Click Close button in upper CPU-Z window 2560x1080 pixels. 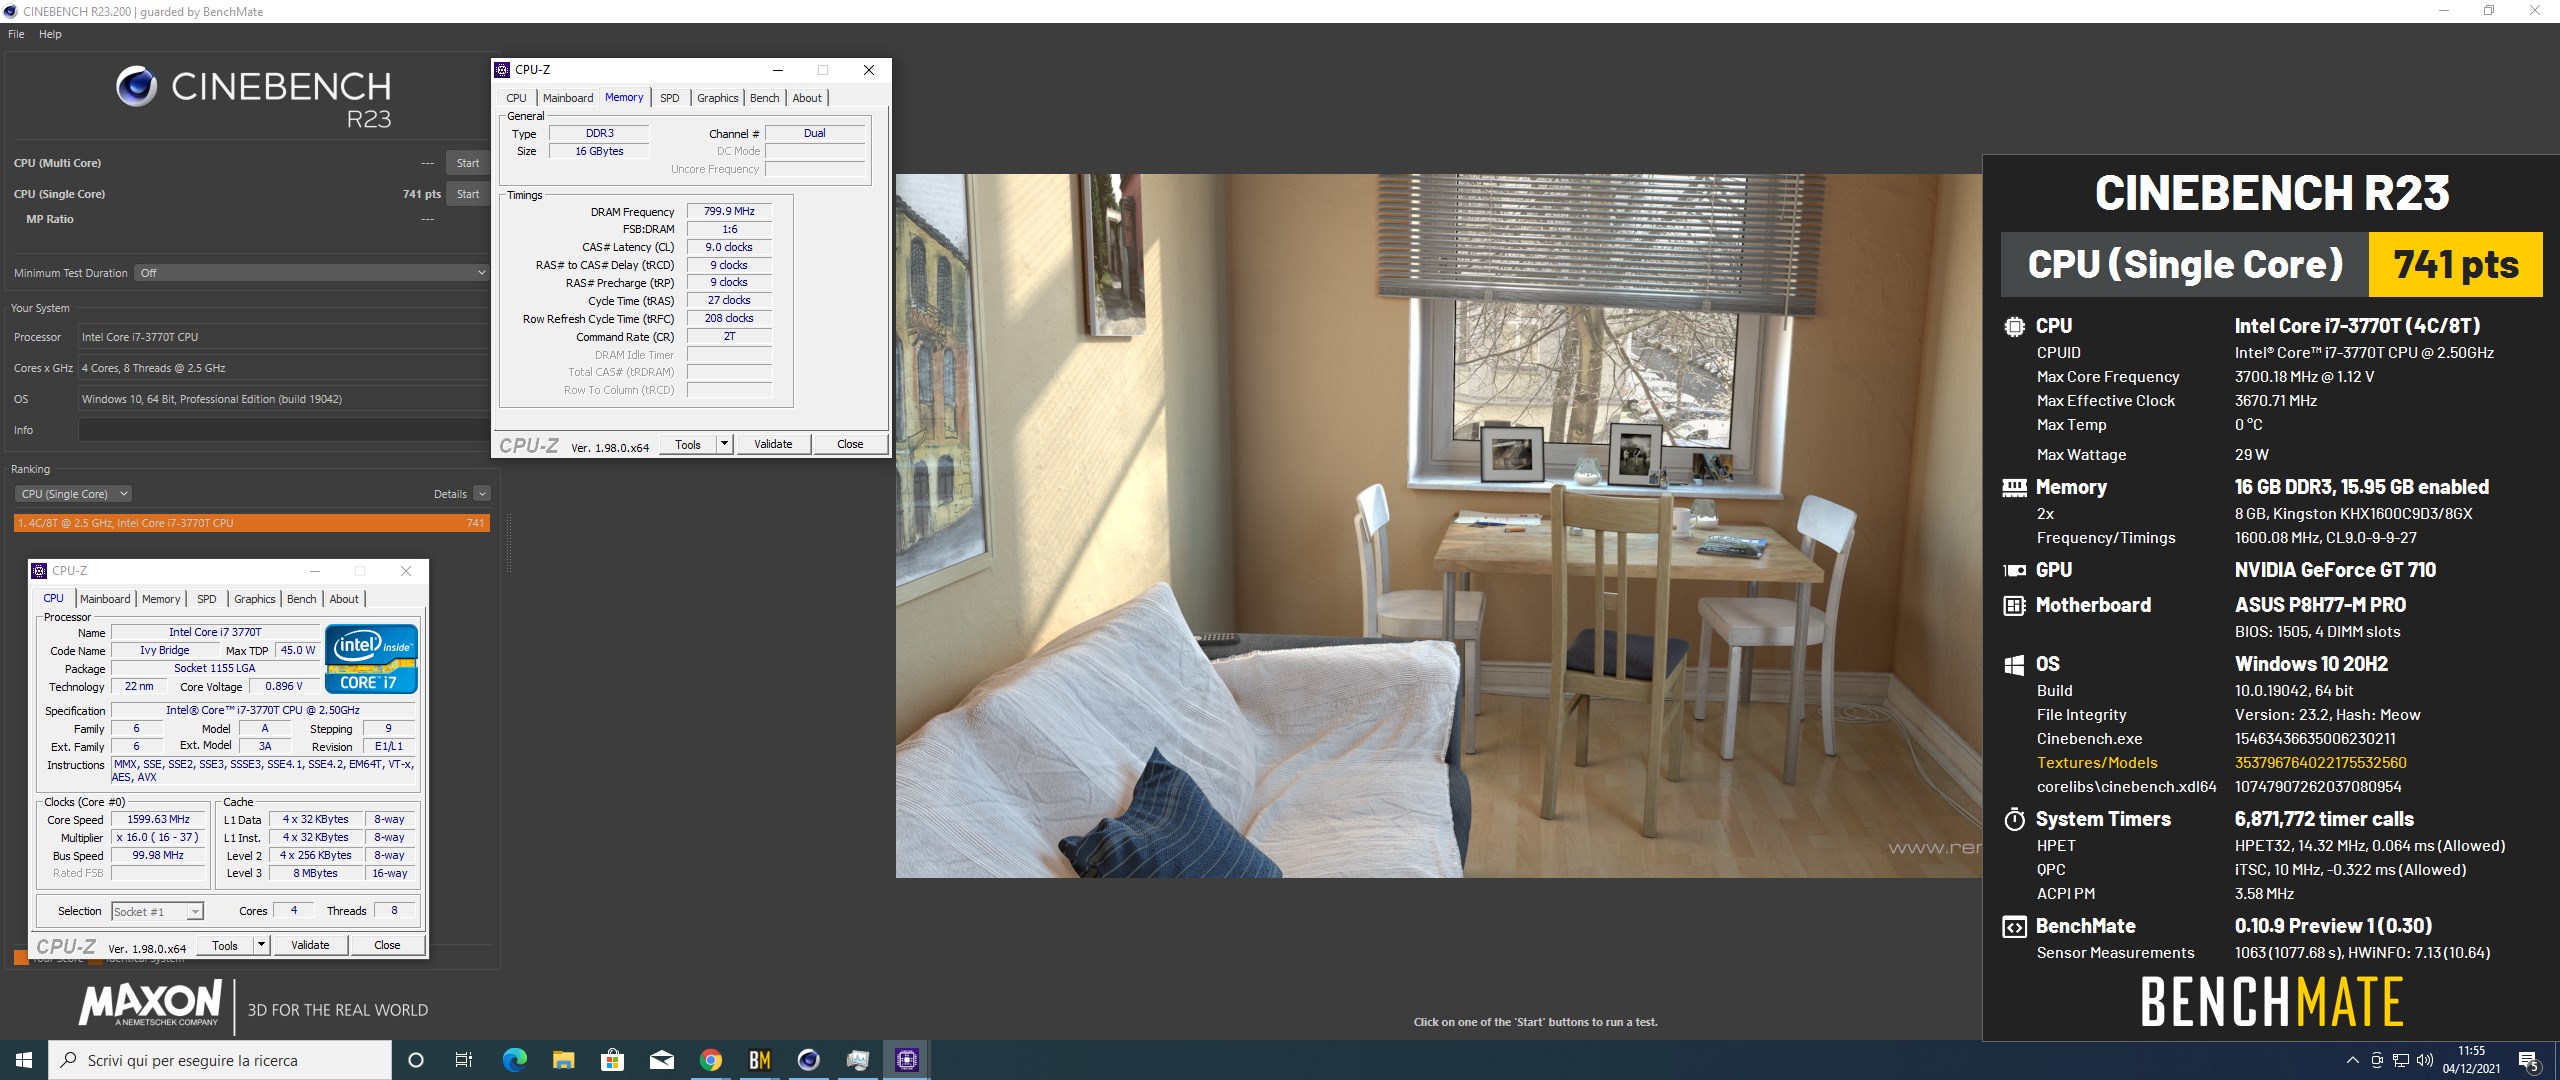(850, 444)
